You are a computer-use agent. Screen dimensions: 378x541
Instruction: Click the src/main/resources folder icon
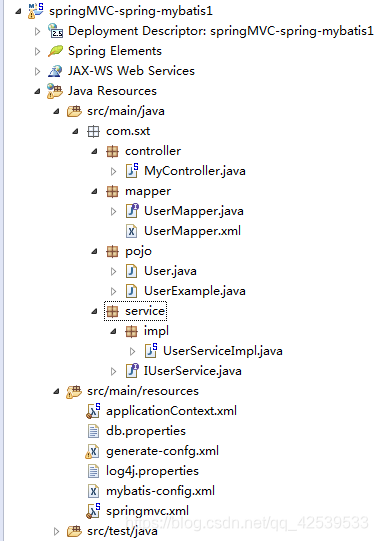[x=74, y=391]
